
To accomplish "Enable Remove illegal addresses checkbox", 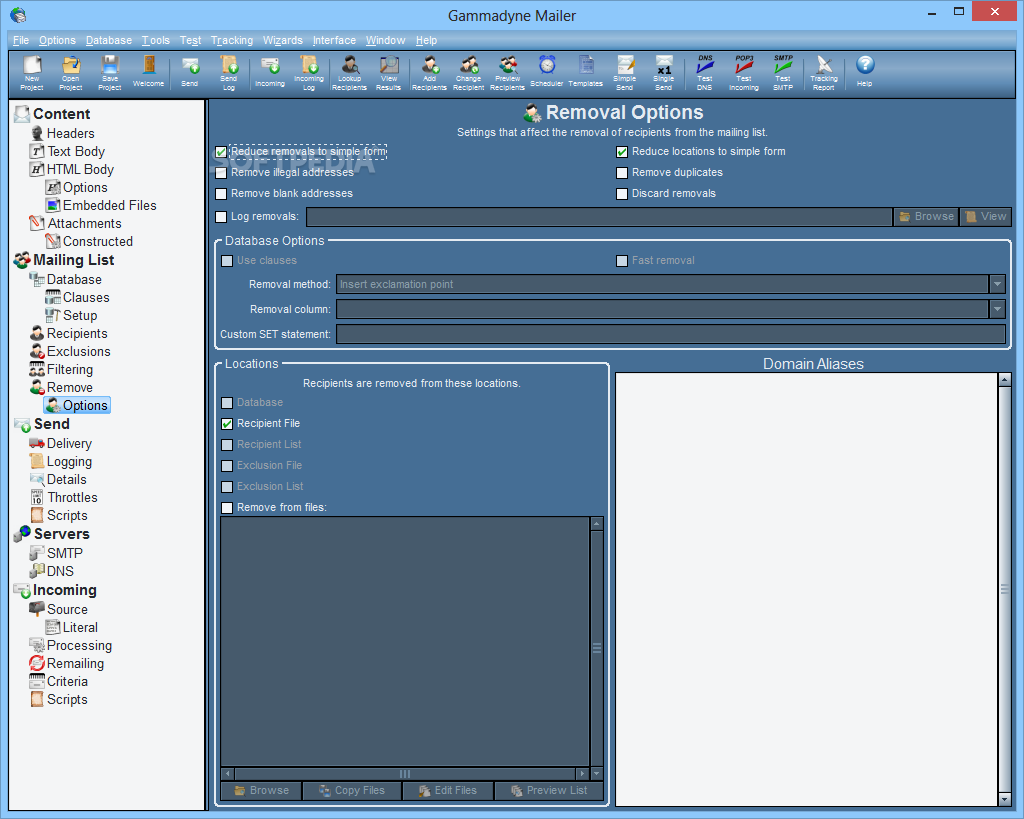I will pos(221,173).
